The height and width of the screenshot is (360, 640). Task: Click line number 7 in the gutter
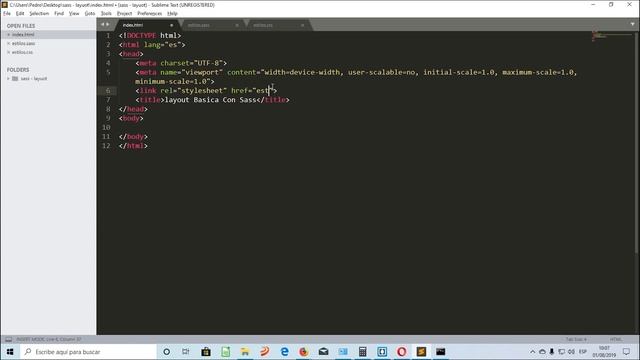108,100
